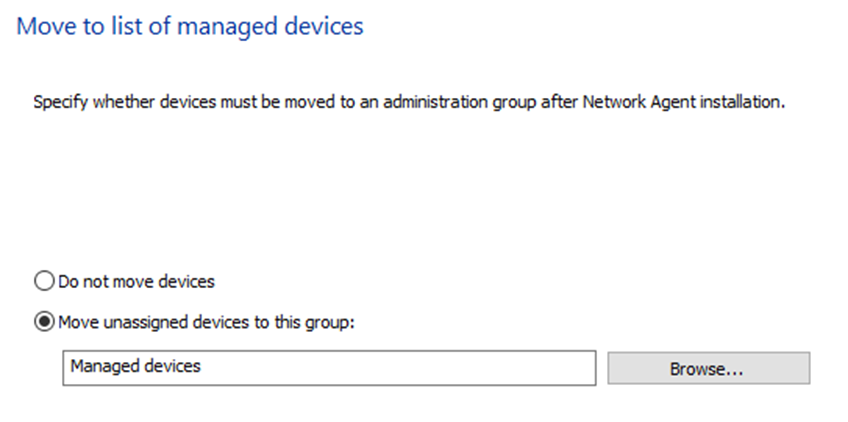Click the word "devices" in the group field
This screenshot has width=848, height=422.
pyautogui.click(x=170, y=367)
